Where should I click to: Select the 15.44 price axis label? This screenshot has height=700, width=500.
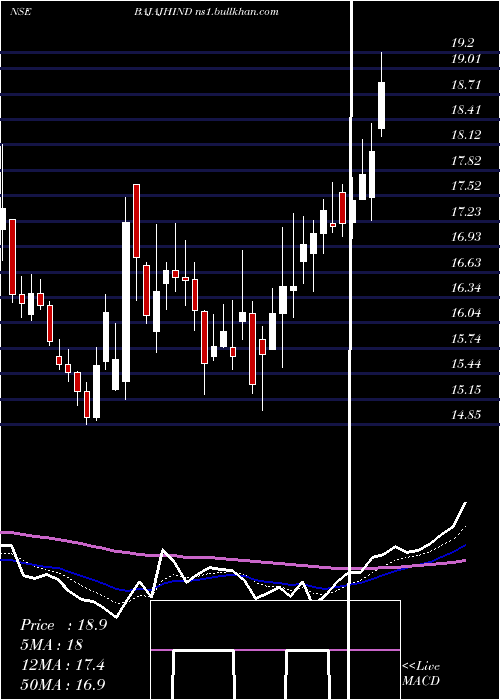(x=466, y=364)
